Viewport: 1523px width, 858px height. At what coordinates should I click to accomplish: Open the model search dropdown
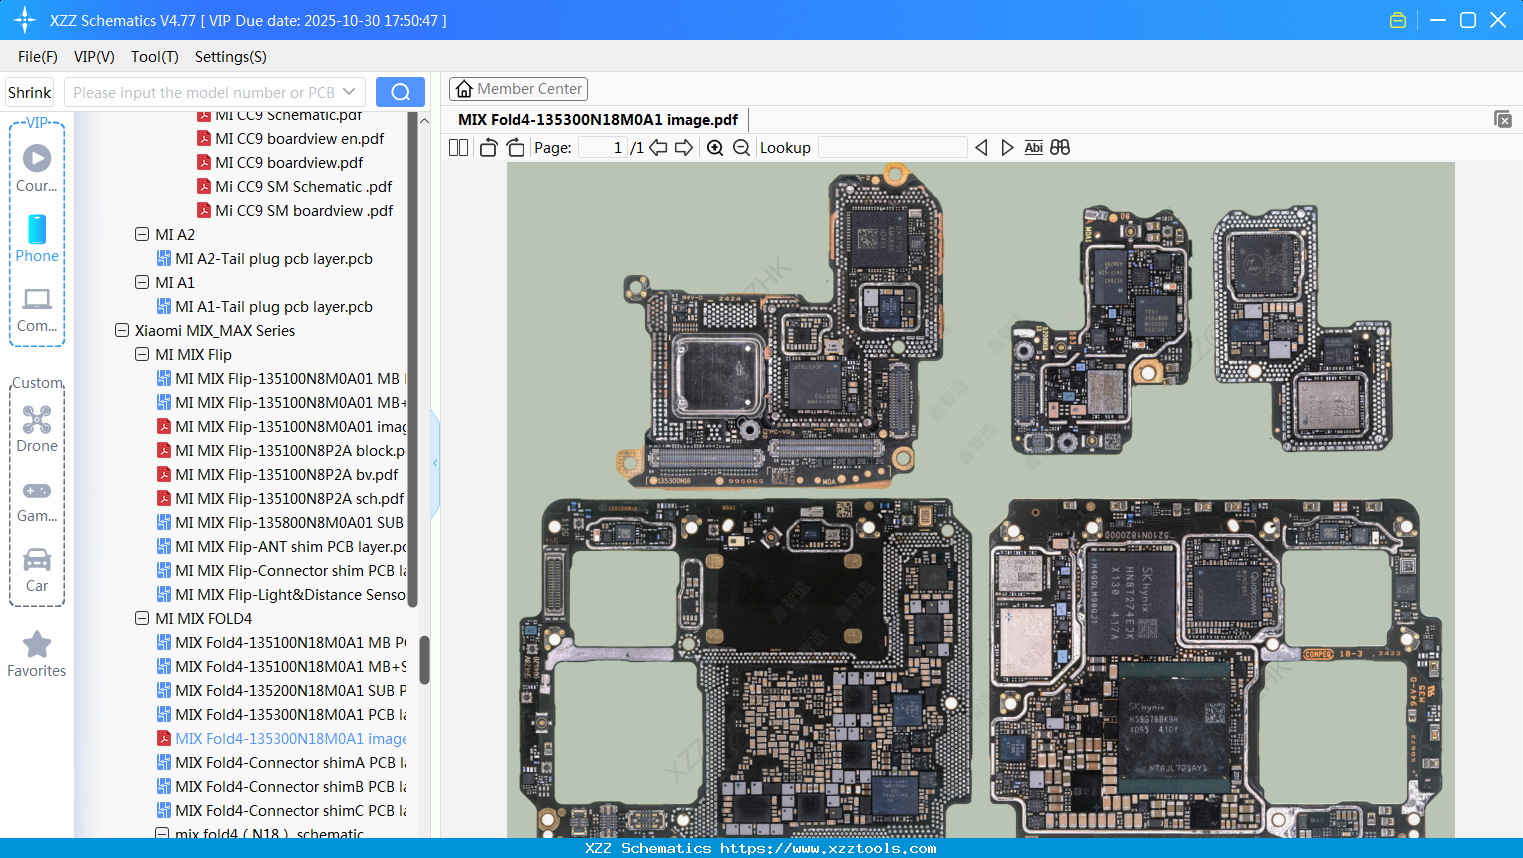point(347,91)
